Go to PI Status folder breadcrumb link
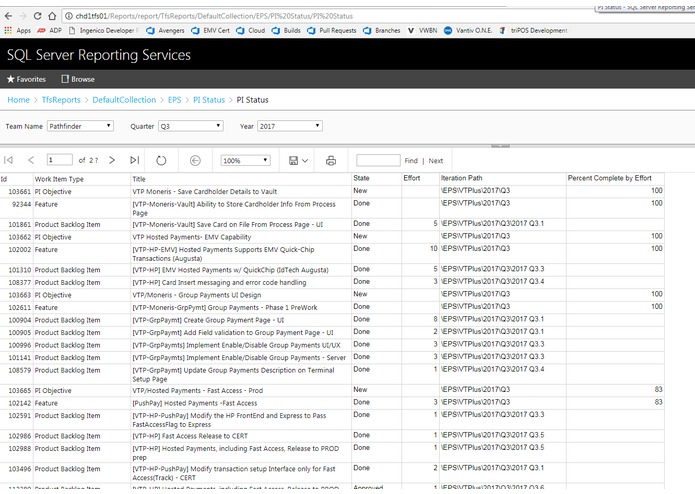 point(209,100)
